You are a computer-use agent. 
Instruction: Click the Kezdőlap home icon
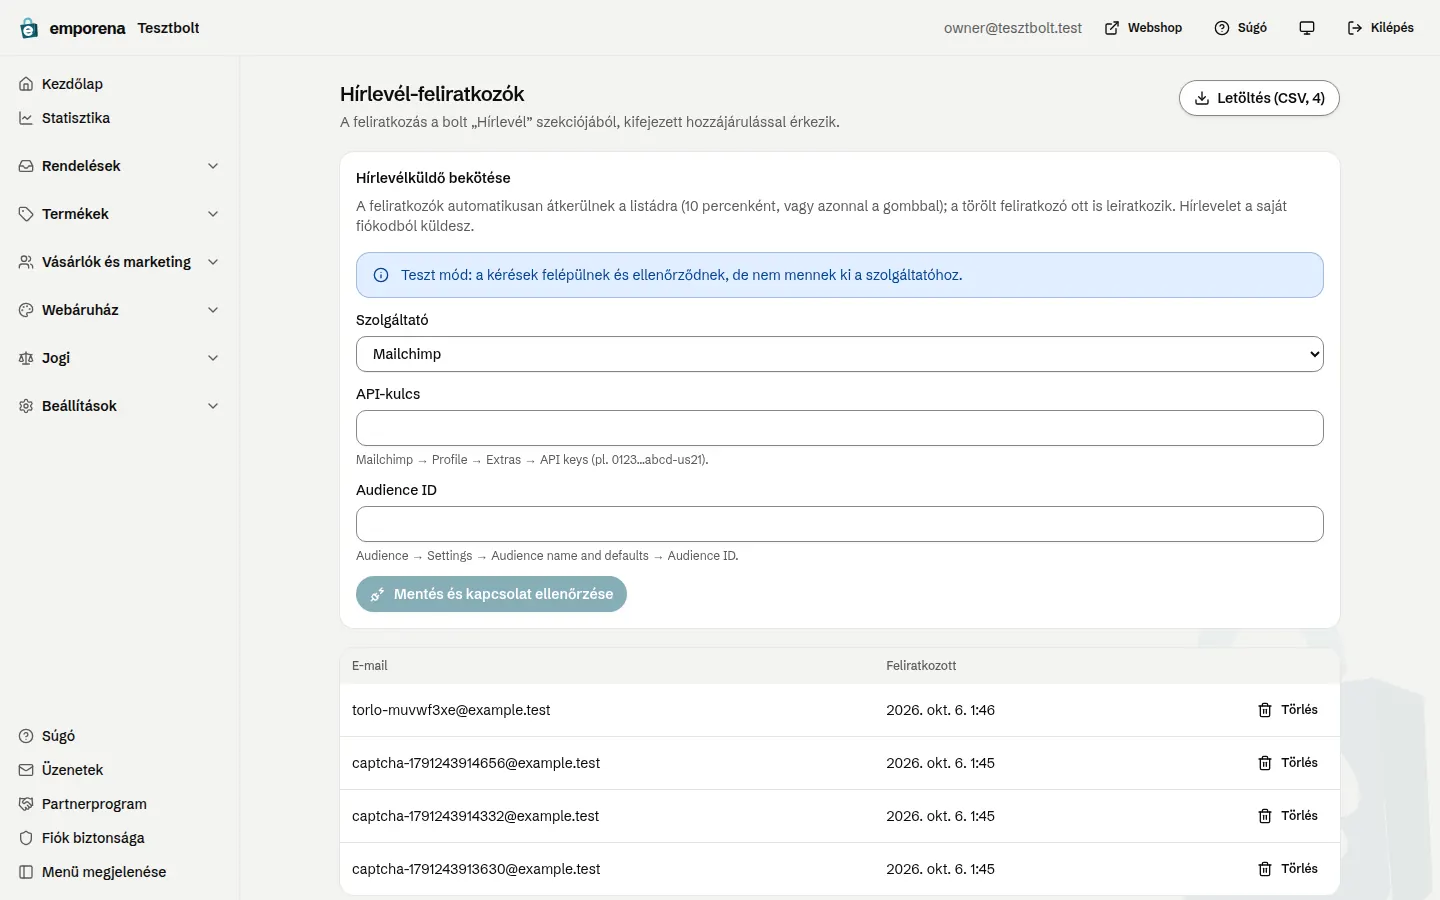pos(26,84)
